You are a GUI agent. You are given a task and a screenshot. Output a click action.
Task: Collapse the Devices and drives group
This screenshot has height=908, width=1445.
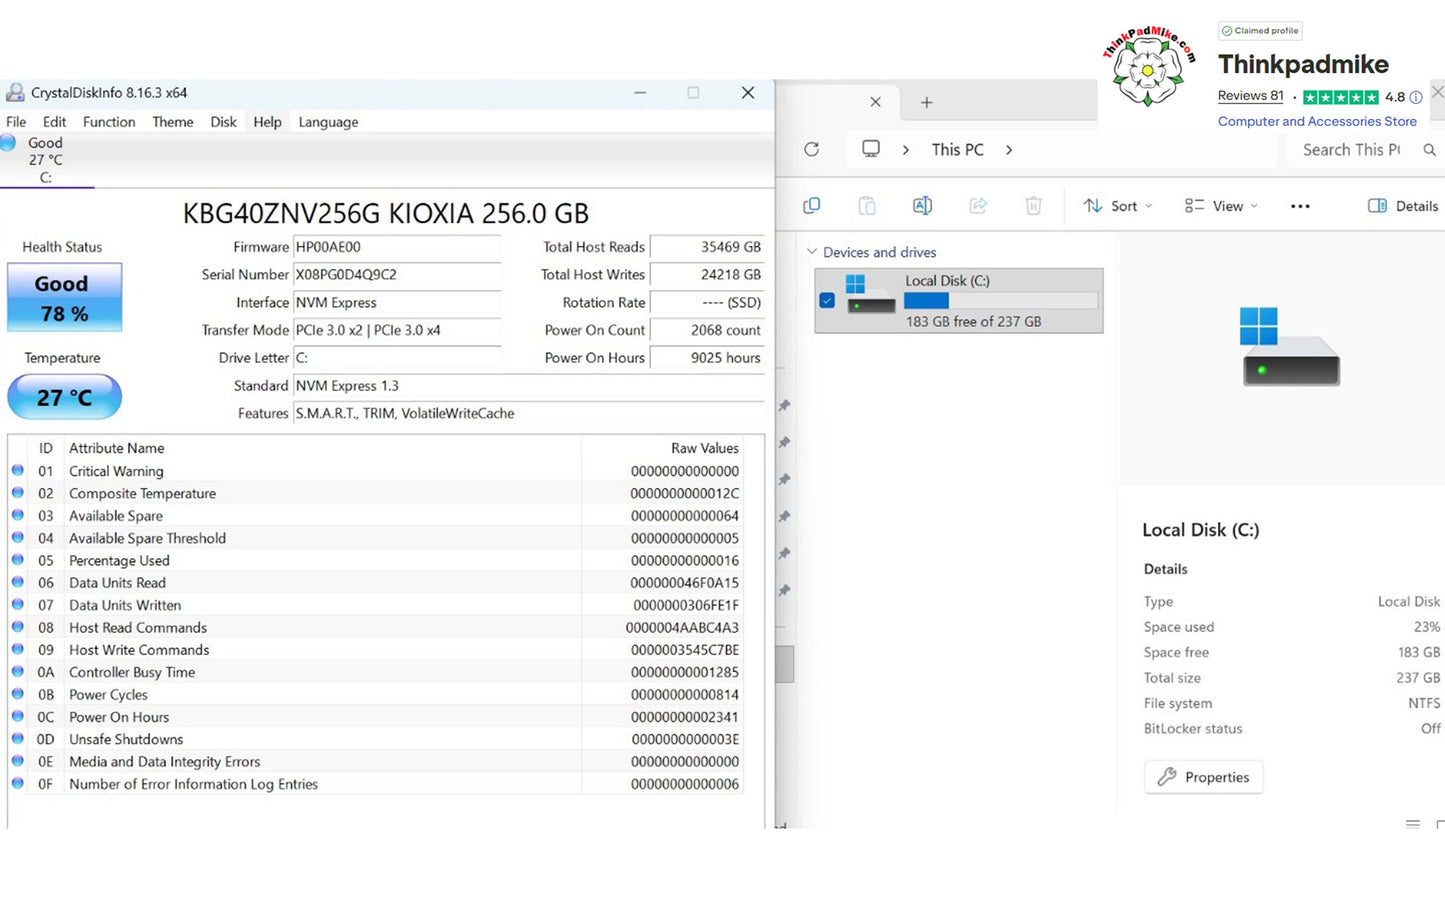pos(812,252)
